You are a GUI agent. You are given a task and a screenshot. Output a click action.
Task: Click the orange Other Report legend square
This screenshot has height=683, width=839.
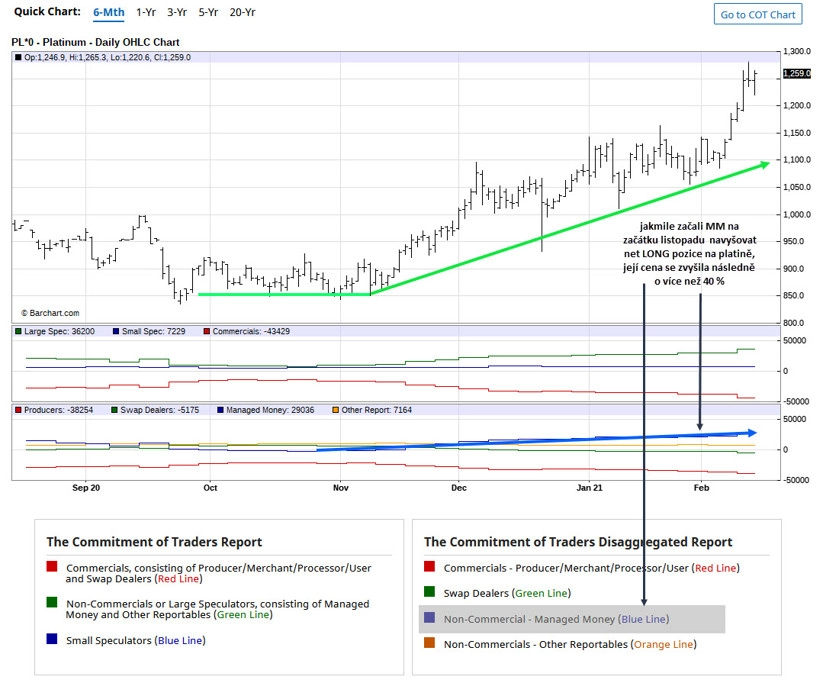336,410
